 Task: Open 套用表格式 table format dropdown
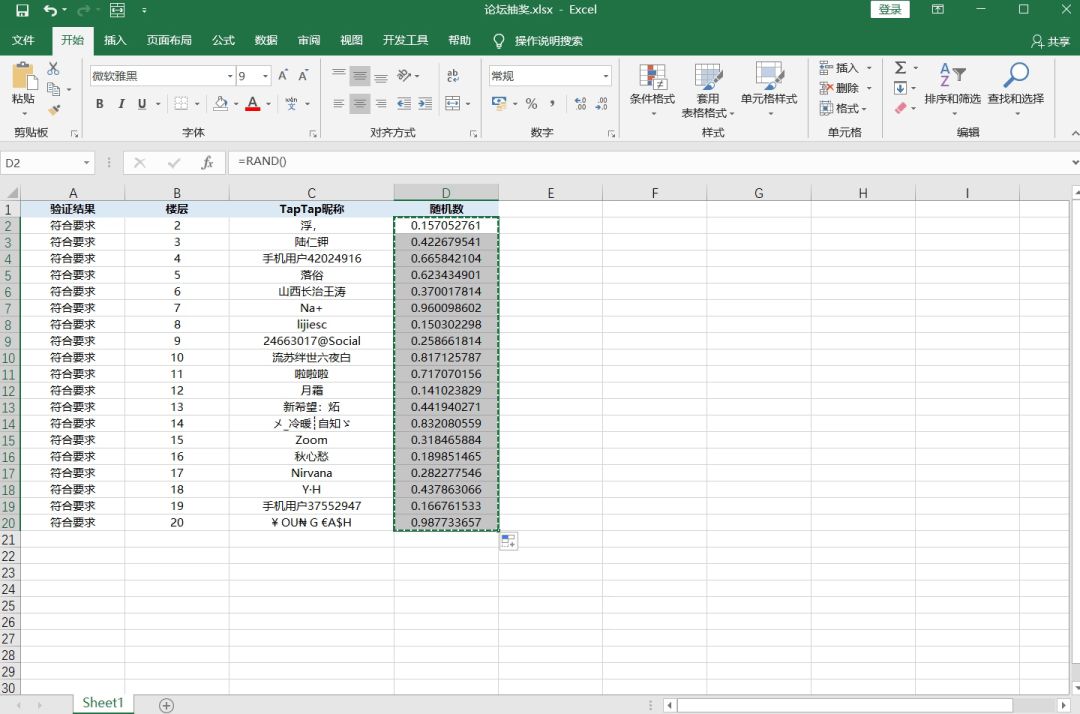click(708, 90)
